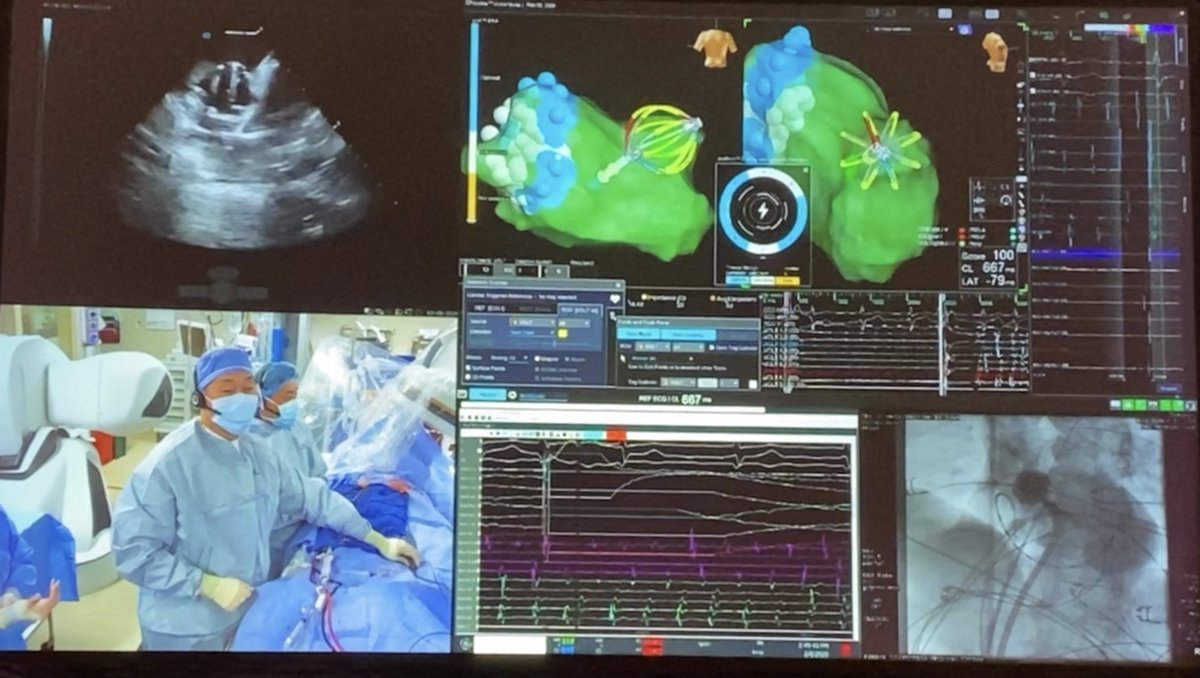
Task: Open the second dropdown in the Source row
Action: (574, 323)
